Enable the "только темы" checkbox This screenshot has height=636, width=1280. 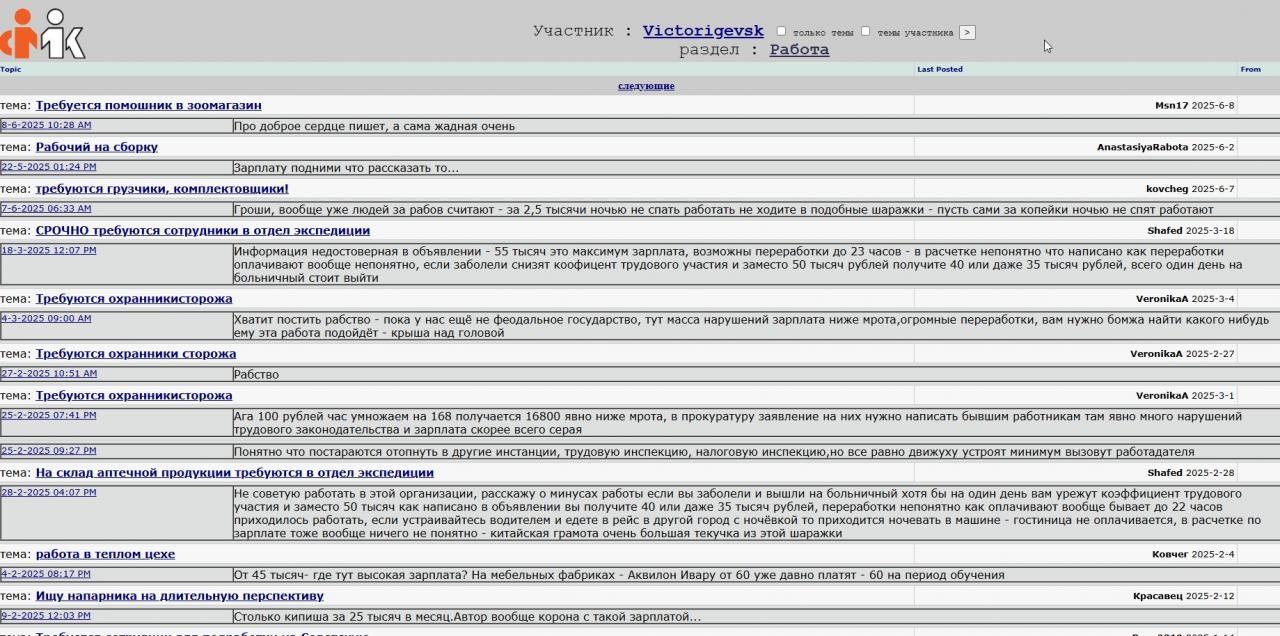(x=781, y=31)
